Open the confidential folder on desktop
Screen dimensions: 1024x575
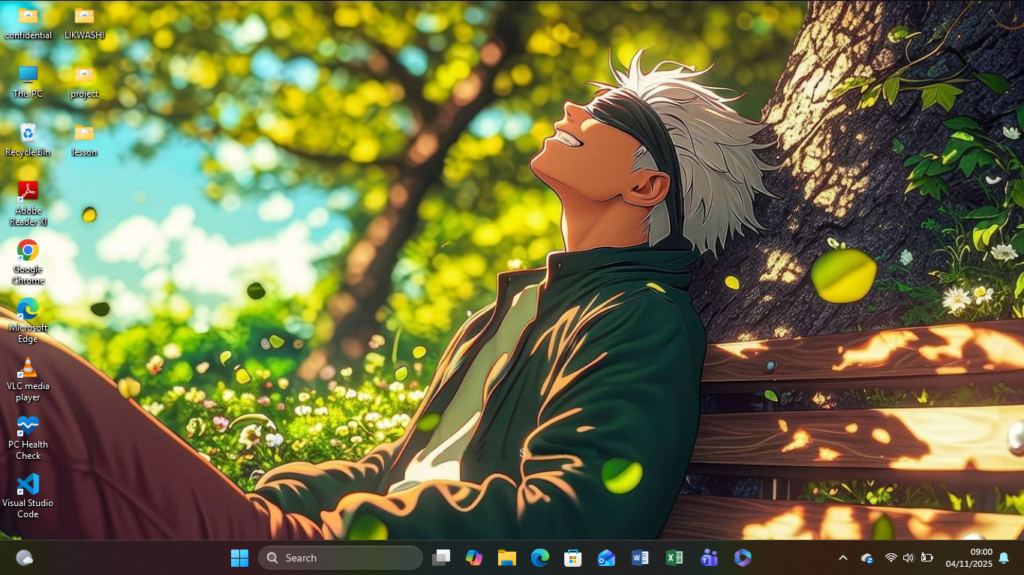coord(27,22)
